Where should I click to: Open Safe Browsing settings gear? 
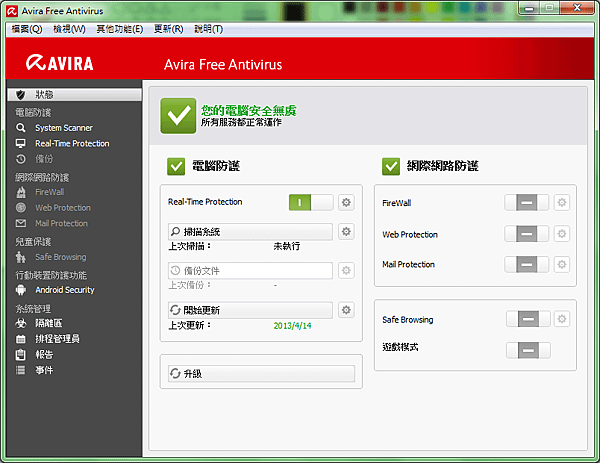[x=562, y=319]
